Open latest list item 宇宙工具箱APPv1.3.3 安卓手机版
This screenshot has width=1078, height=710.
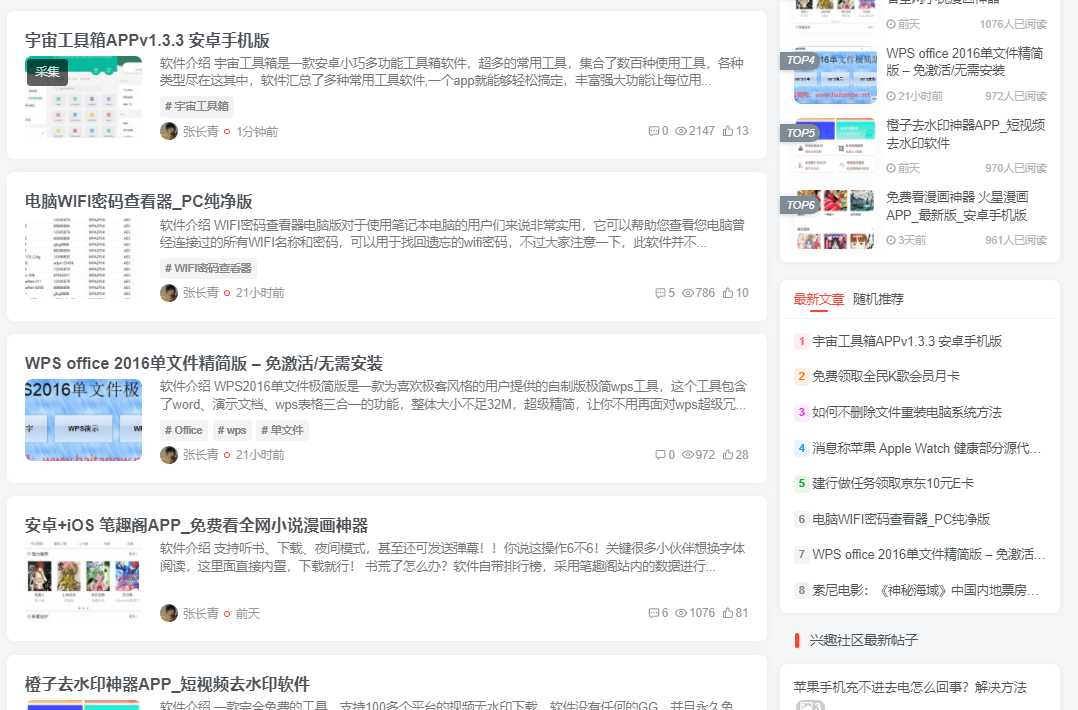tap(907, 341)
